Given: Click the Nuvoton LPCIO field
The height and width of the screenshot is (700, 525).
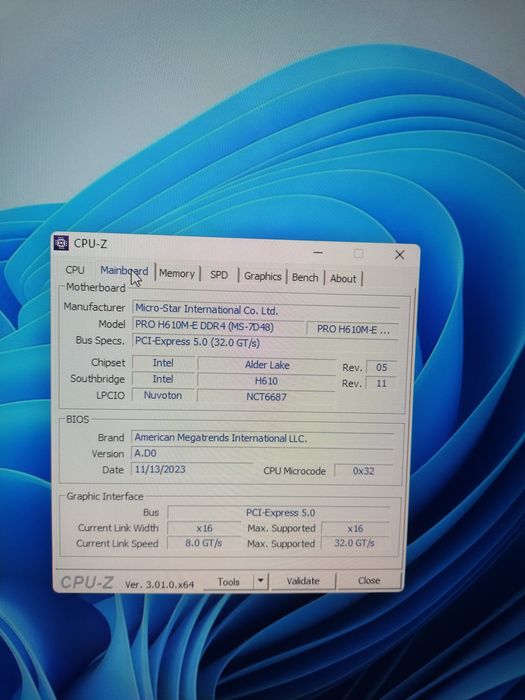Looking at the screenshot, I should 163,395.
